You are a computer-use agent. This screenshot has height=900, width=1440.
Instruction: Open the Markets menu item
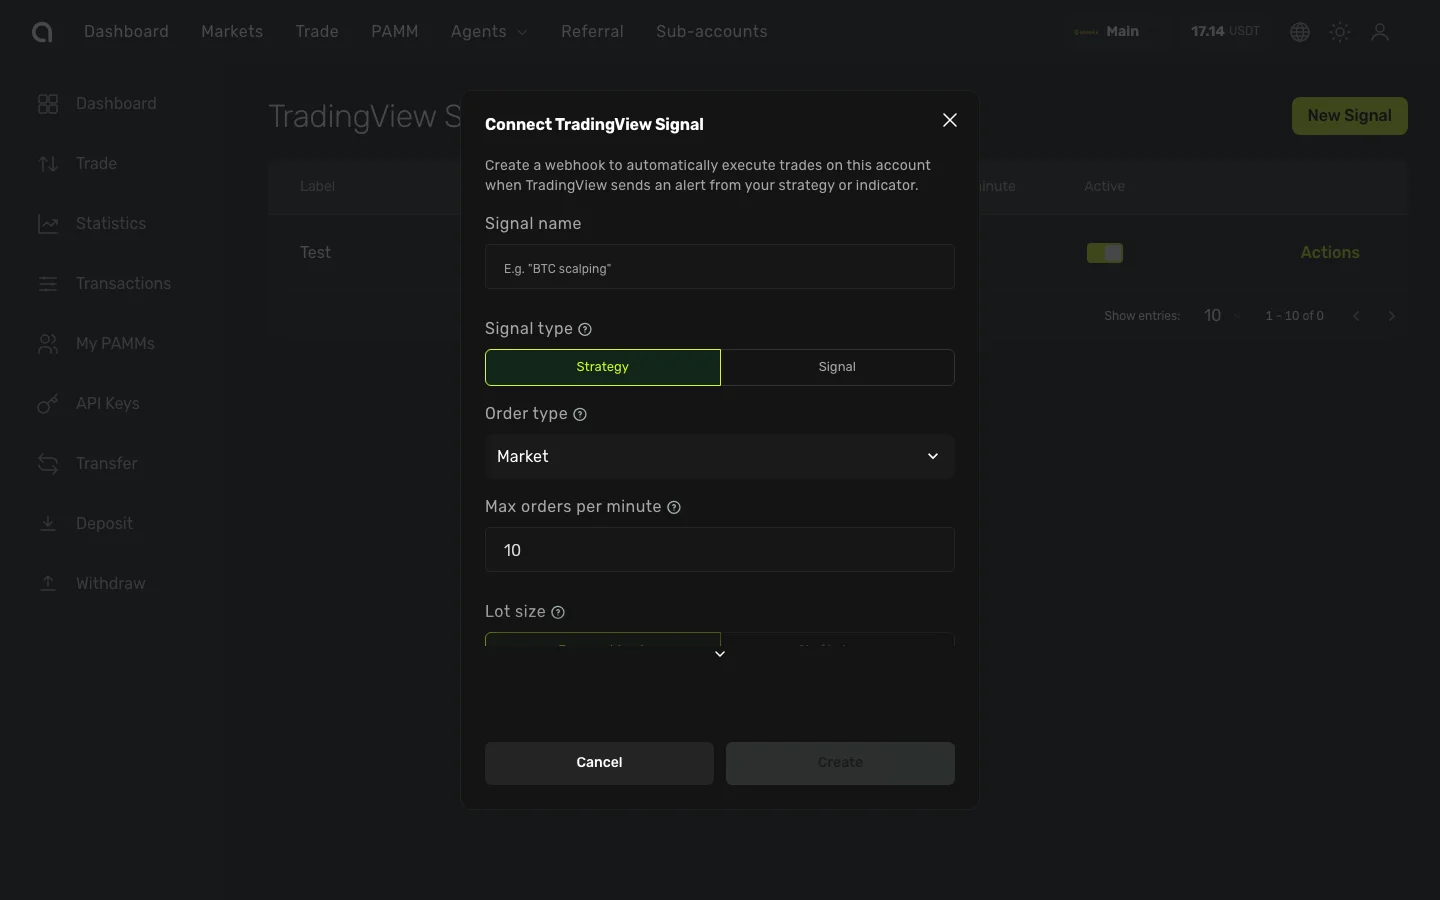232,31
